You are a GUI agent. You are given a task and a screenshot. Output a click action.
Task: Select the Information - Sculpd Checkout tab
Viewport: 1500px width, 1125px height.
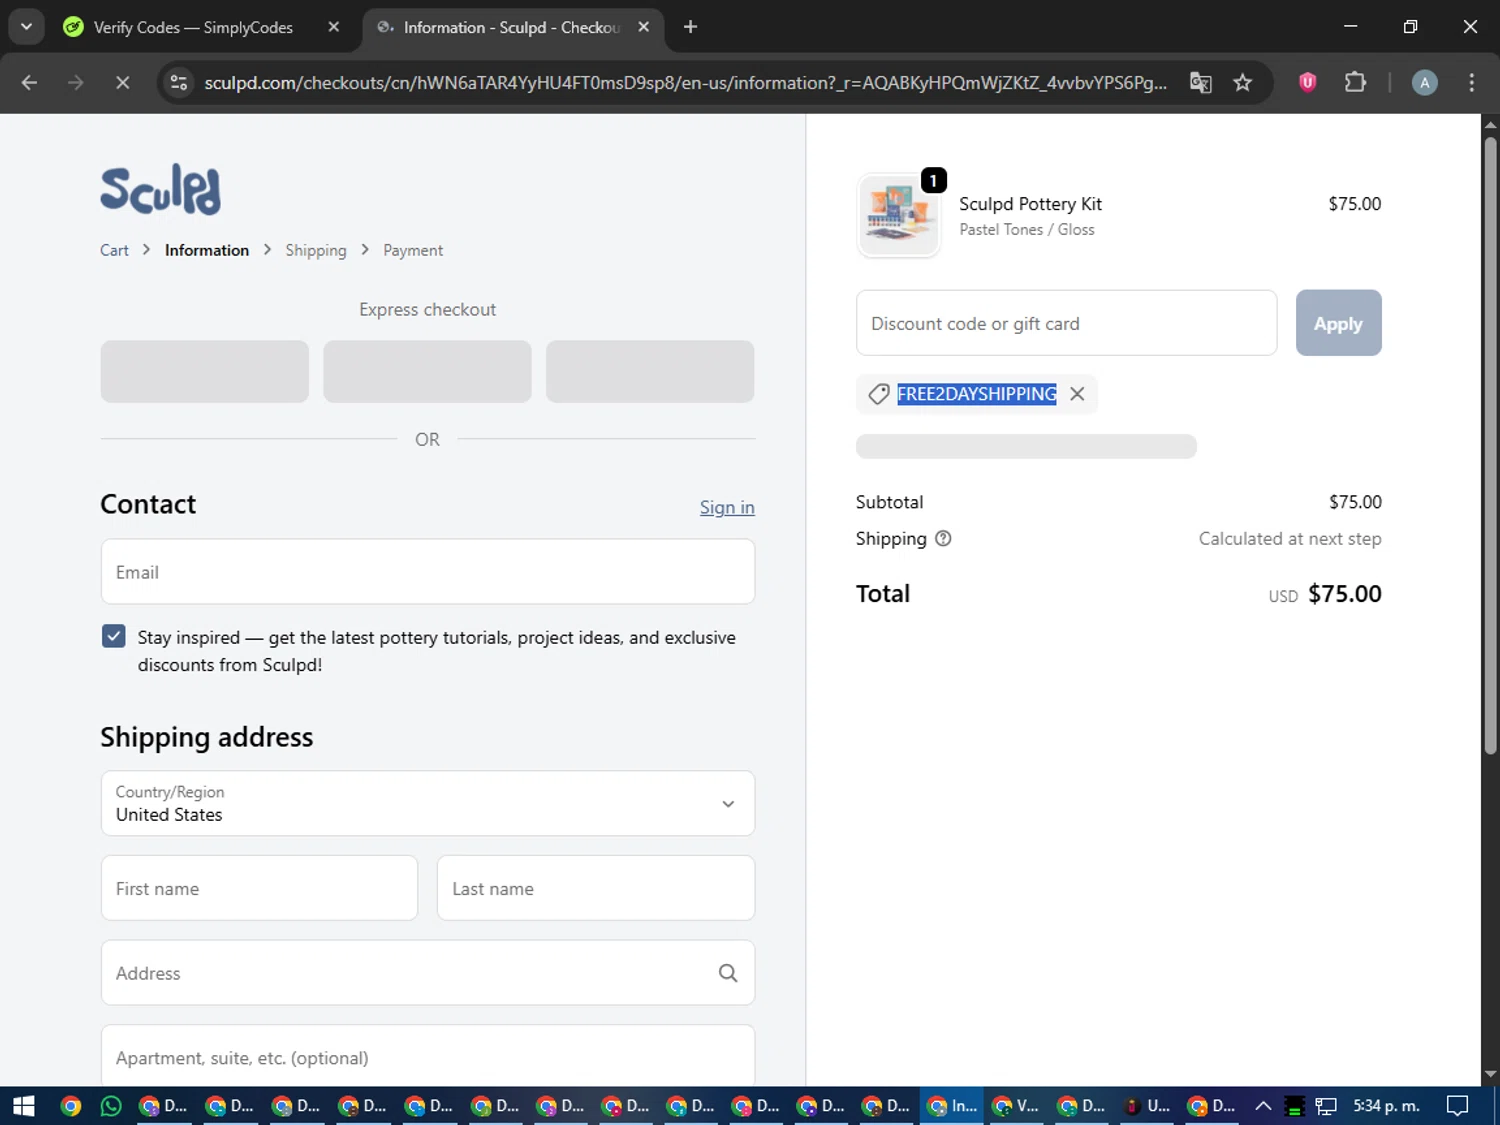pyautogui.click(x=511, y=27)
